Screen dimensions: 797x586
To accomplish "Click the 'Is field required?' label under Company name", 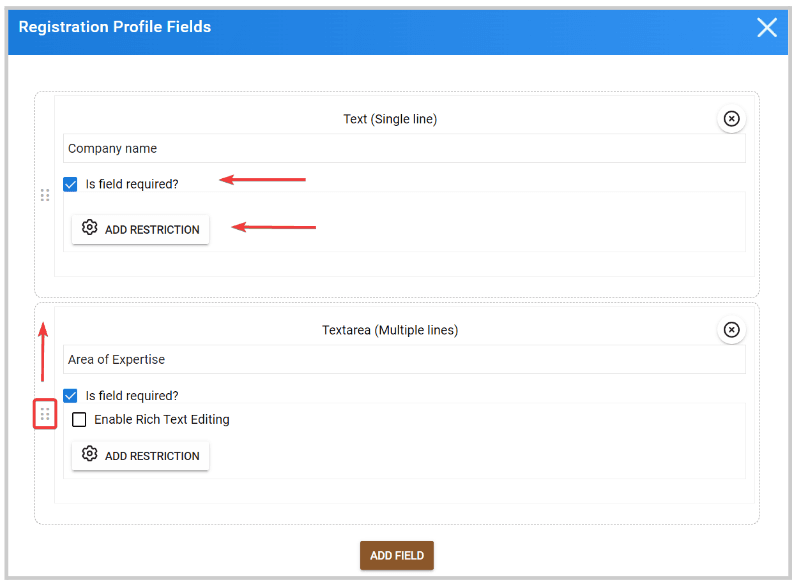I will 132,184.
